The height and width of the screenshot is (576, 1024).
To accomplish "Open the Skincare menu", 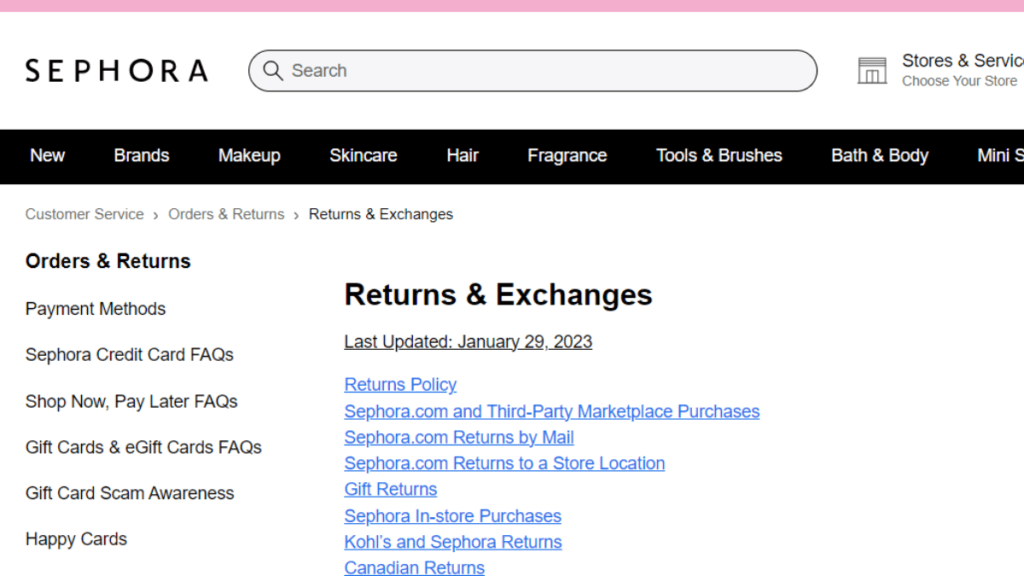I will [x=363, y=156].
